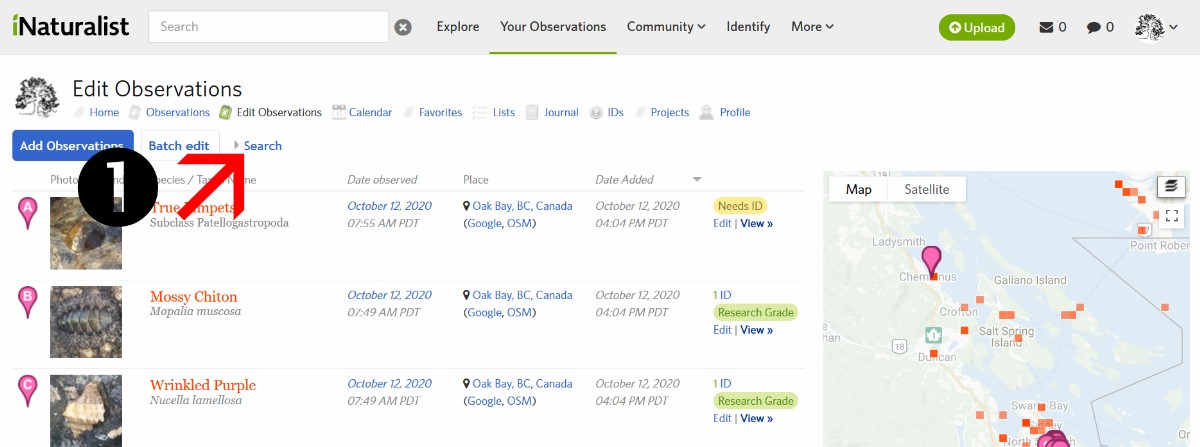
Task: Enter fullscreen map view
Action: [x=1171, y=215]
